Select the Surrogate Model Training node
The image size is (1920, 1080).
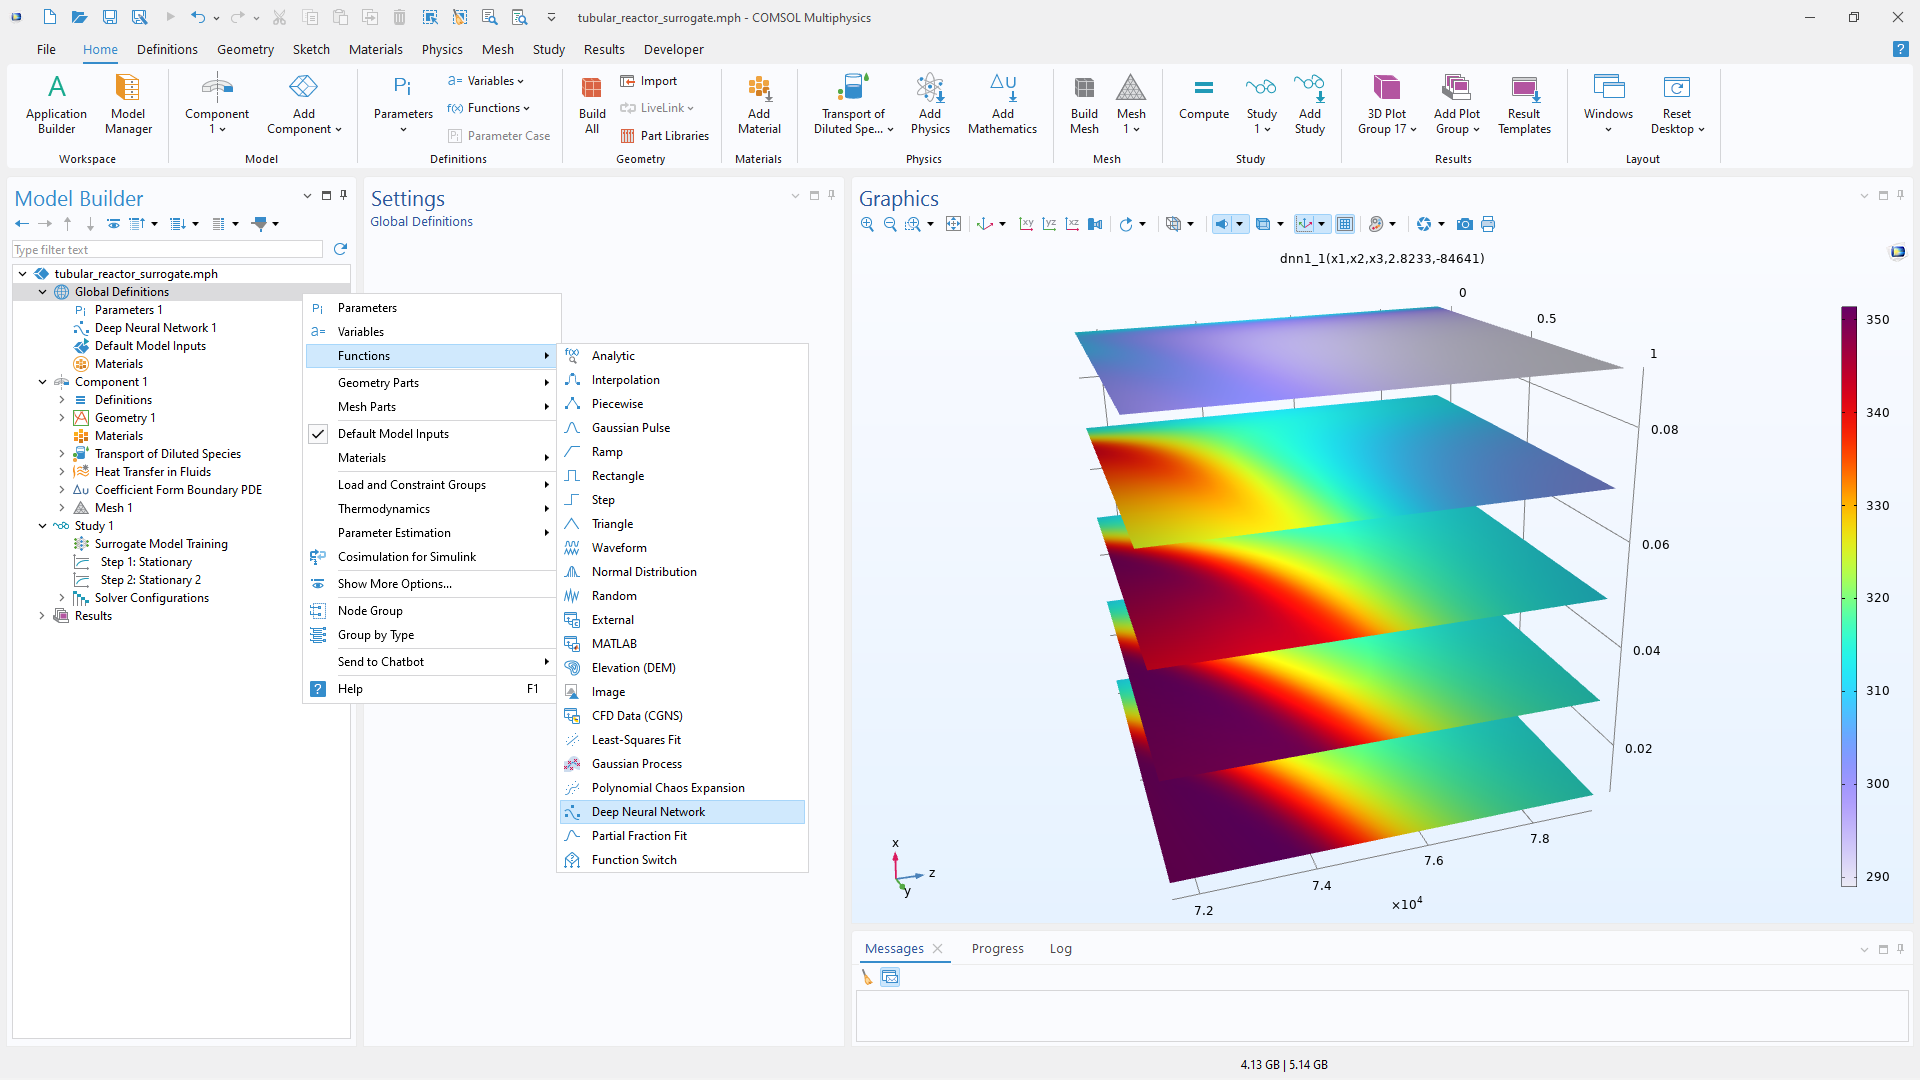point(161,544)
